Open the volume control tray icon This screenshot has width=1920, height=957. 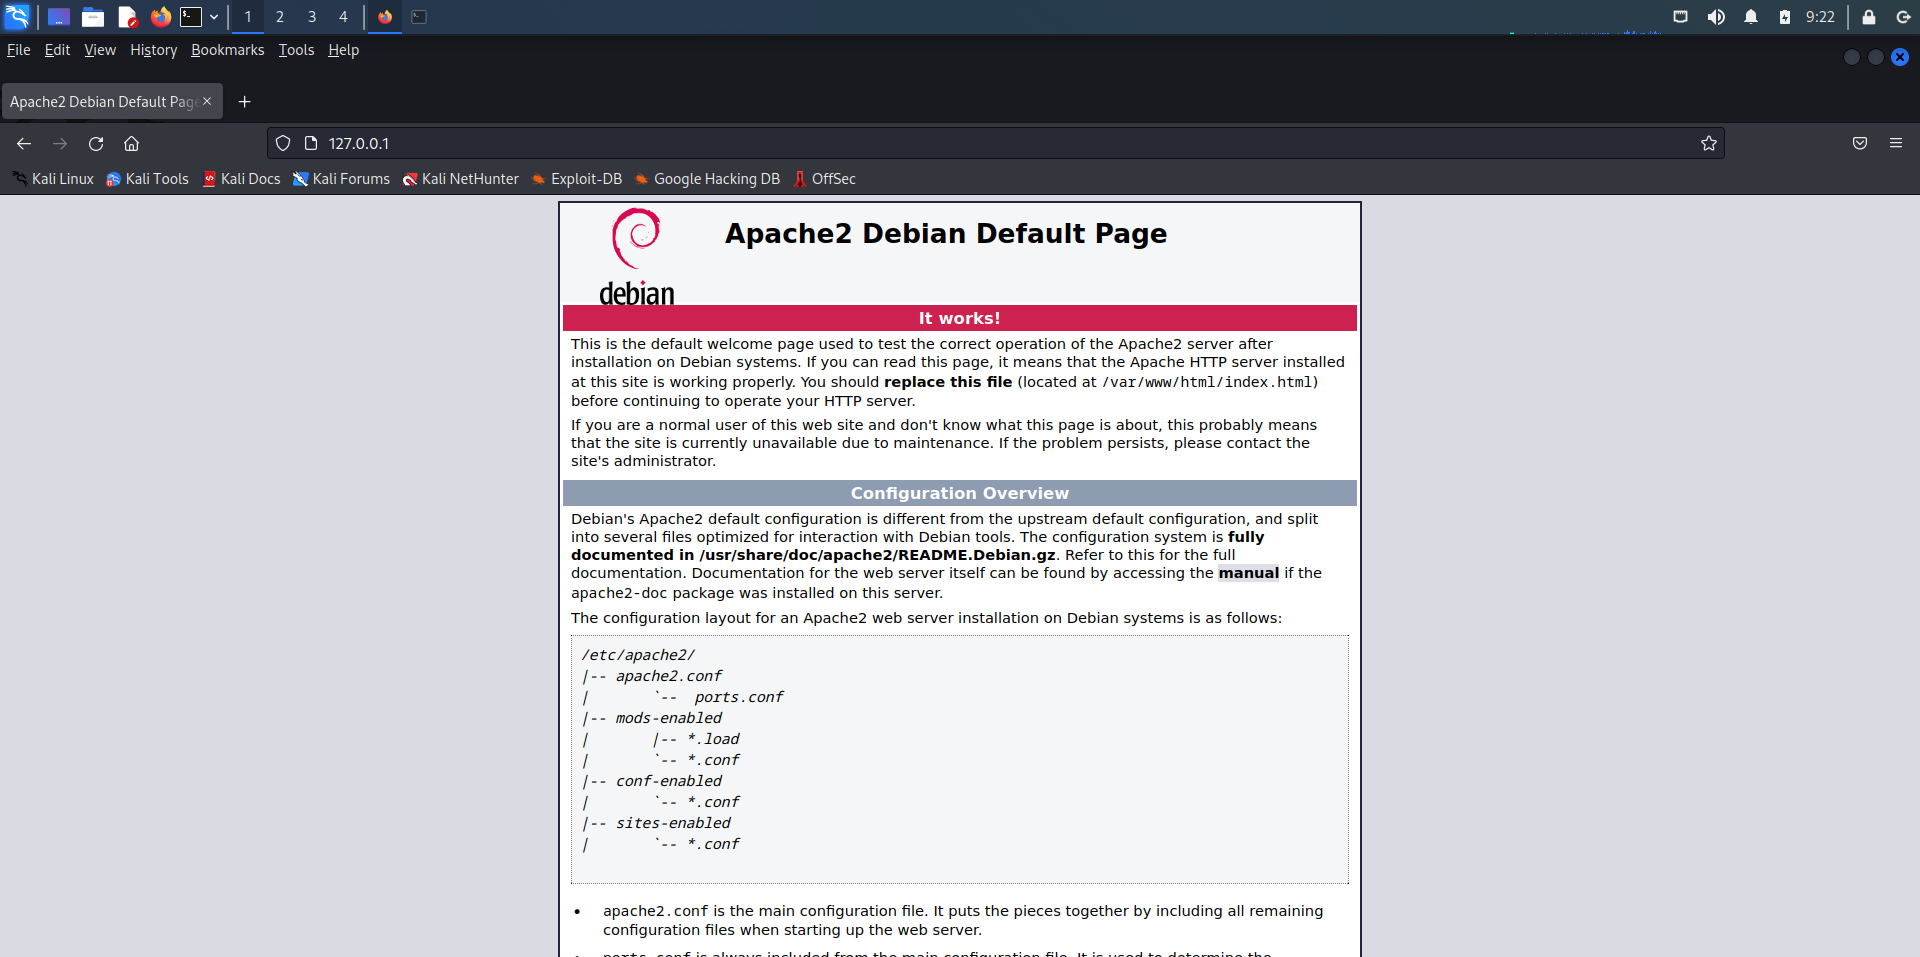pos(1716,17)
